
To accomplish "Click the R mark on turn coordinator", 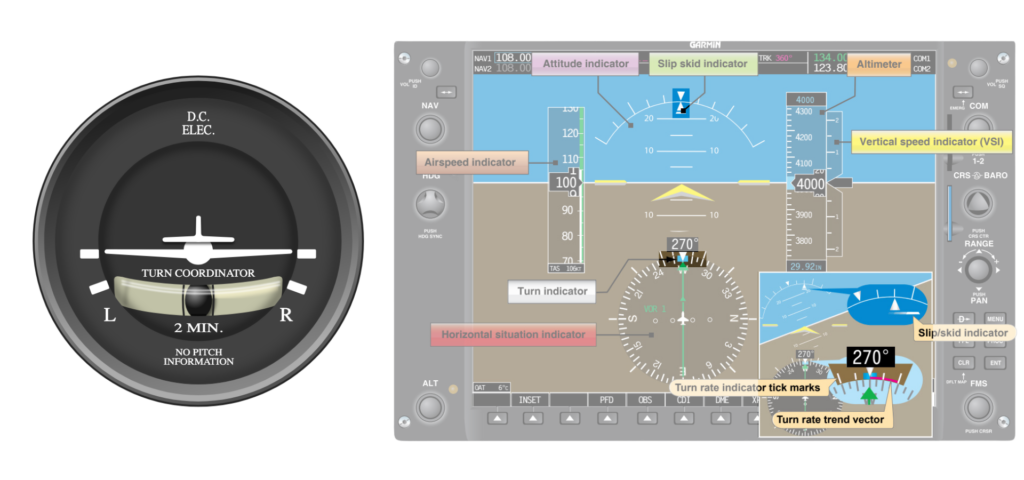I will tap(286, 315).
